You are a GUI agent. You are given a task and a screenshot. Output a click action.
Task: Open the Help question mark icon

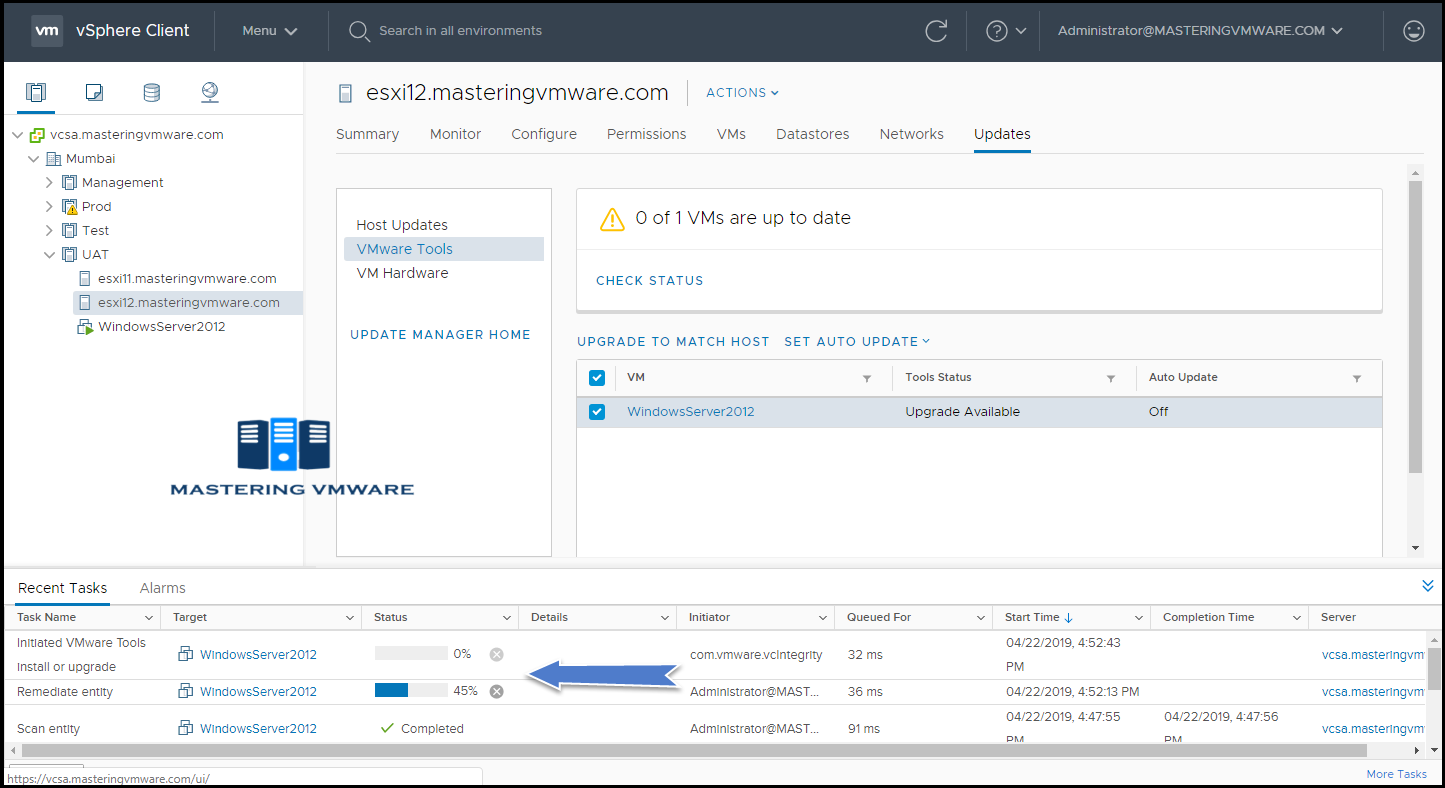point(997,31)
